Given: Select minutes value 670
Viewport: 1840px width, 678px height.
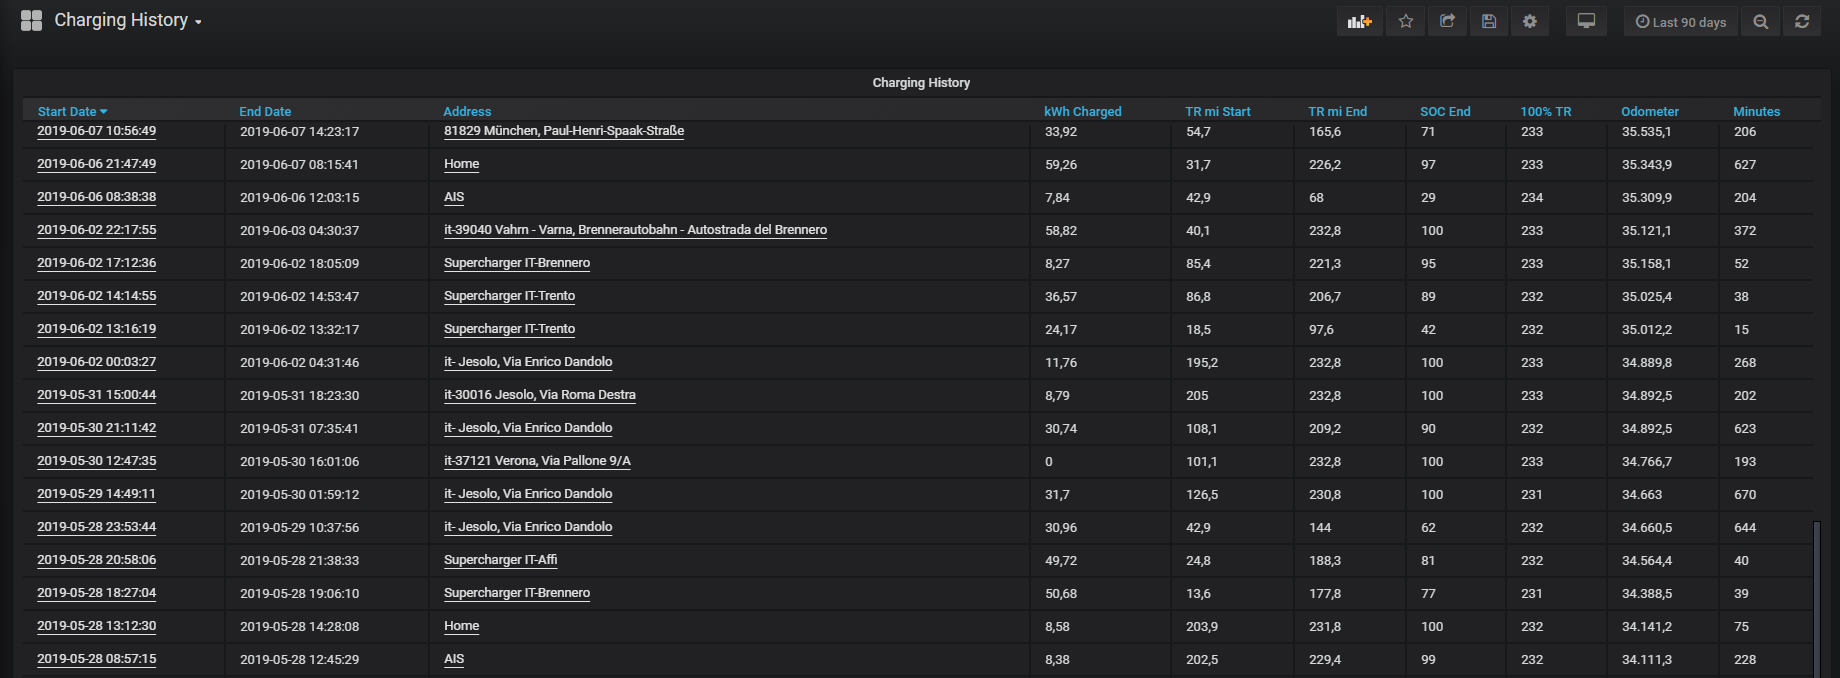Looking at the screenshot, I should [1745, 495].
